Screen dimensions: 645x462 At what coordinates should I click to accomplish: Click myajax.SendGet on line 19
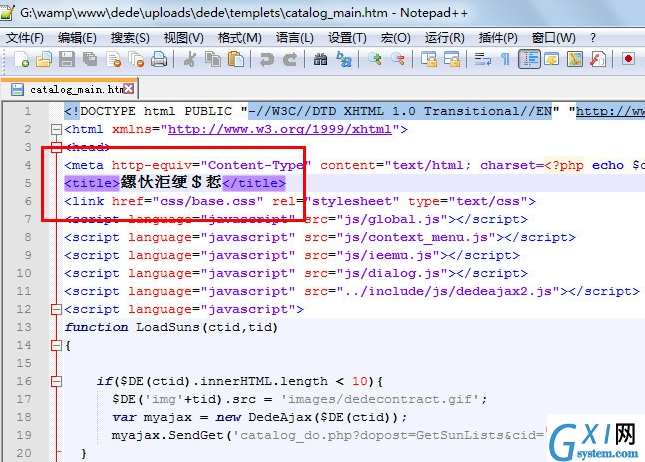[x=167, y=435]
